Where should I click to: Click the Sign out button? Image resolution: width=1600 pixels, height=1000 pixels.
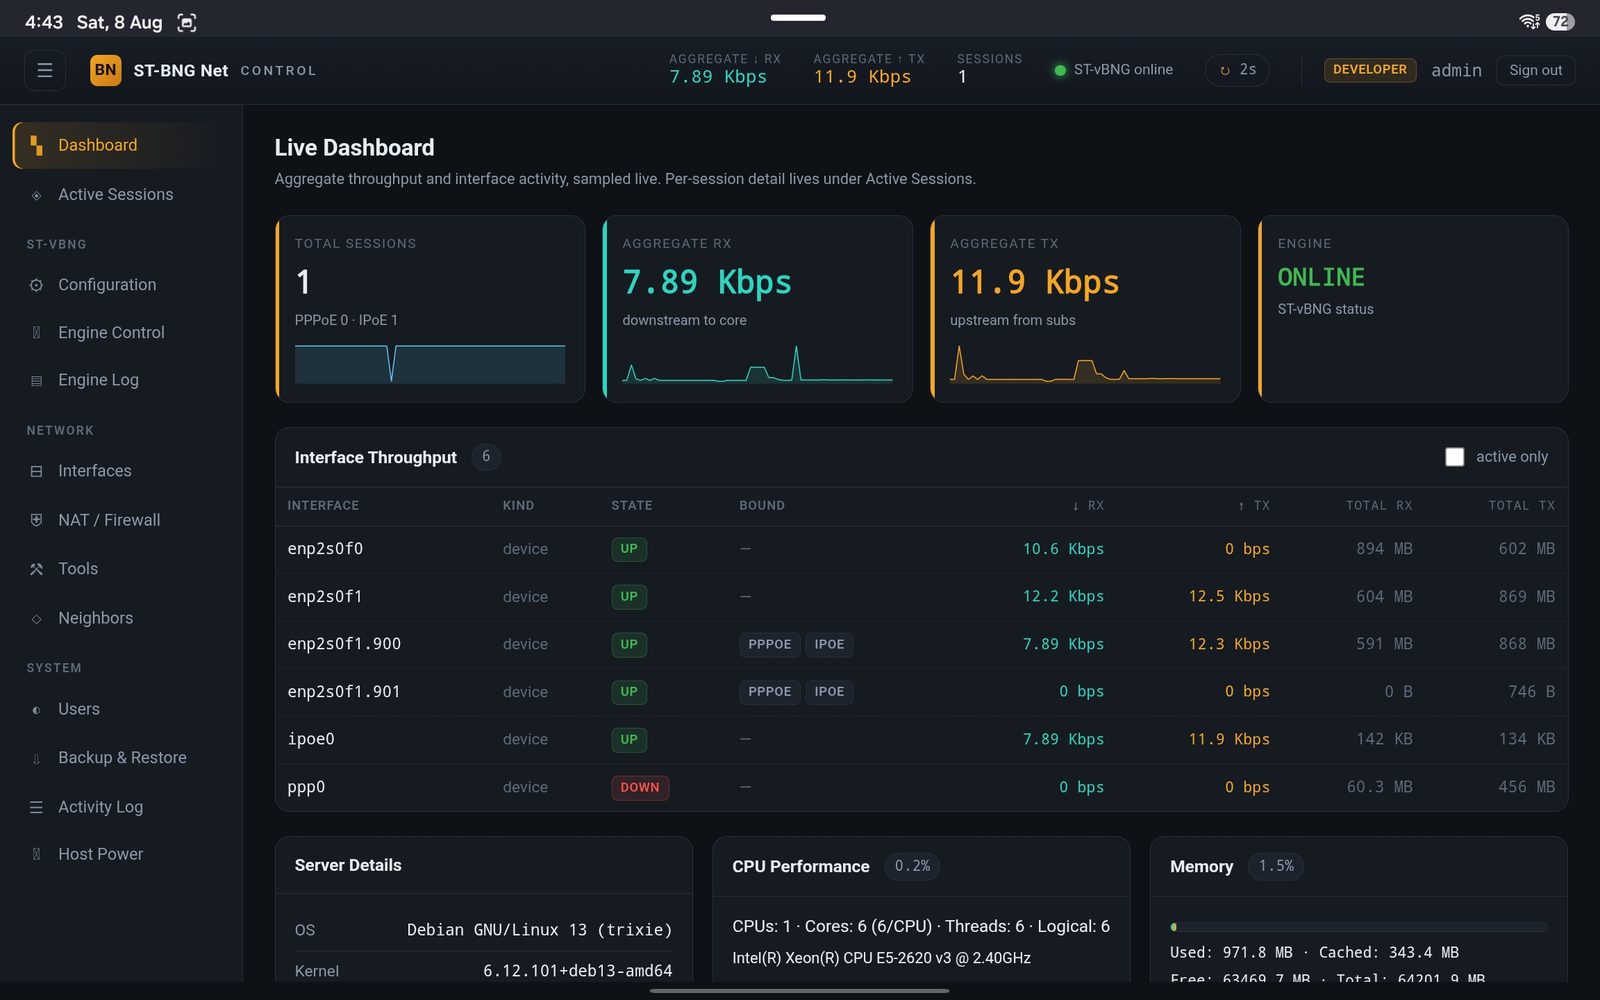1535,70
